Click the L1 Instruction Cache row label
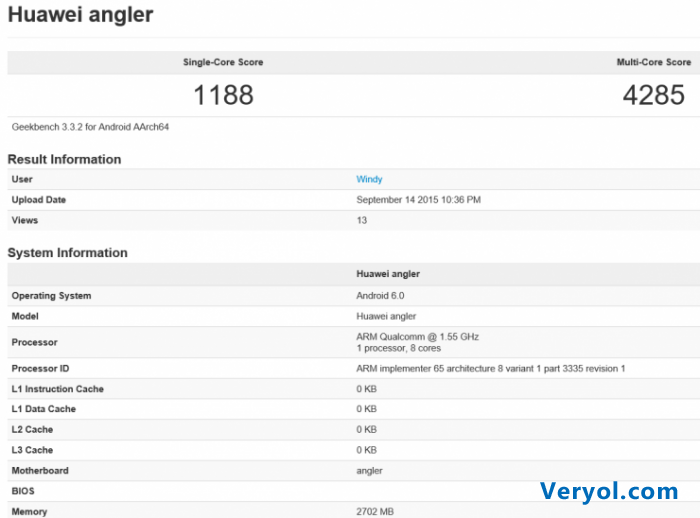 pyautogui.click(x=58, y=389)
